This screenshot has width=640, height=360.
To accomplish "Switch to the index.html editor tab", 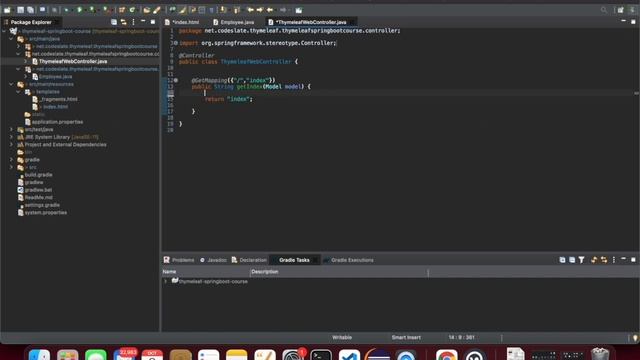I will point(182,22).
